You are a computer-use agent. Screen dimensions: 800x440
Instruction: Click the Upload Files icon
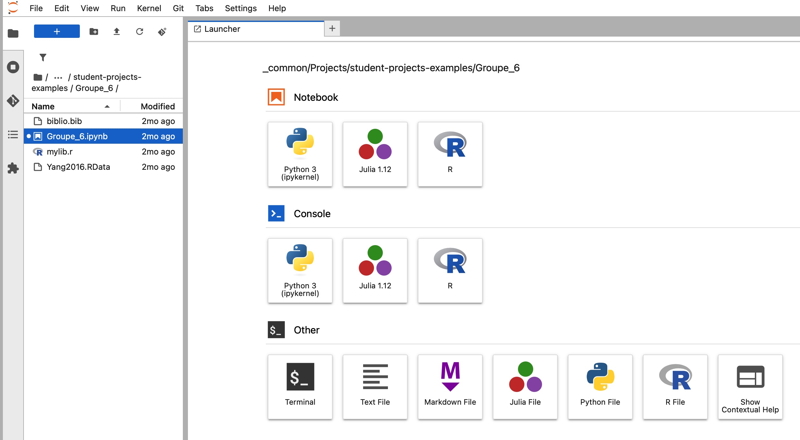pos(116,32)
